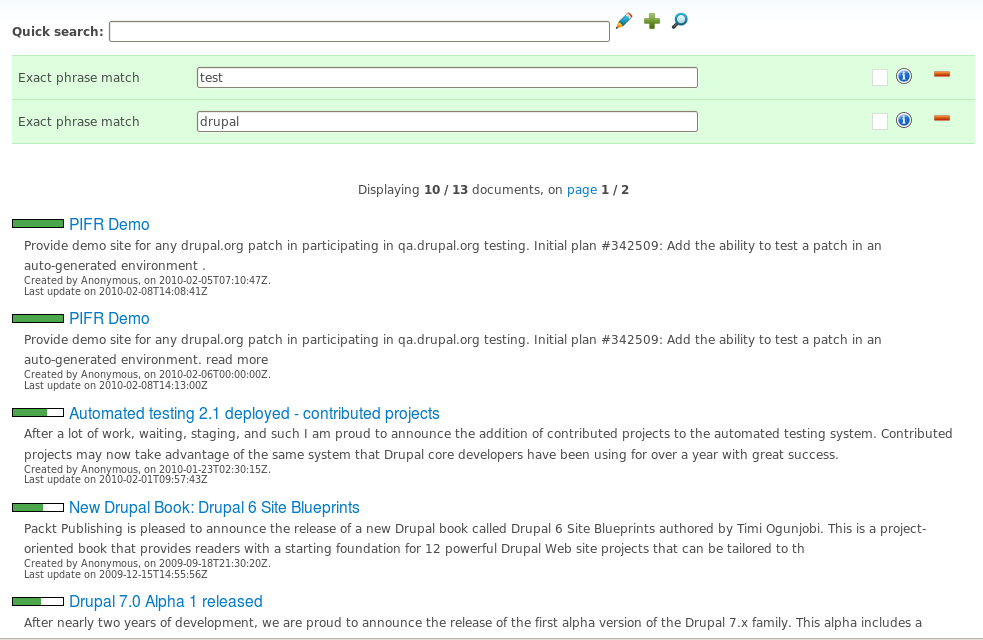Enable the checkbox on the 'test' row
The width and height of the screenshot is (983, 640).
(879, 76)
